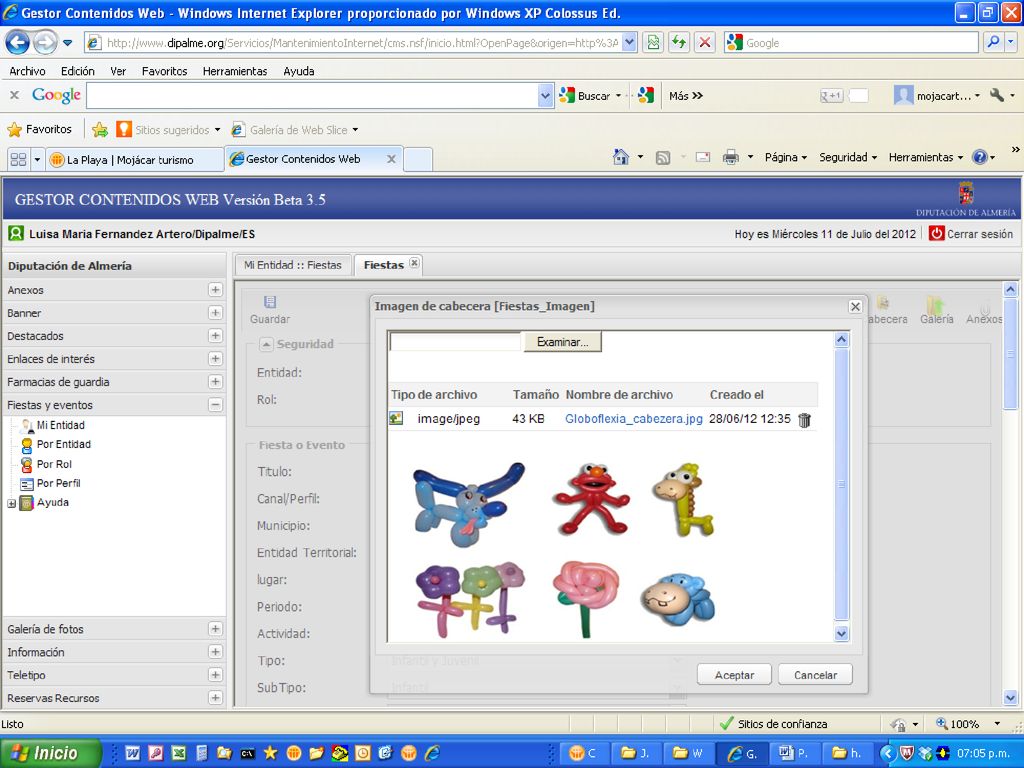
Task: Open the home page icon
Action: (x=621, y=157)
